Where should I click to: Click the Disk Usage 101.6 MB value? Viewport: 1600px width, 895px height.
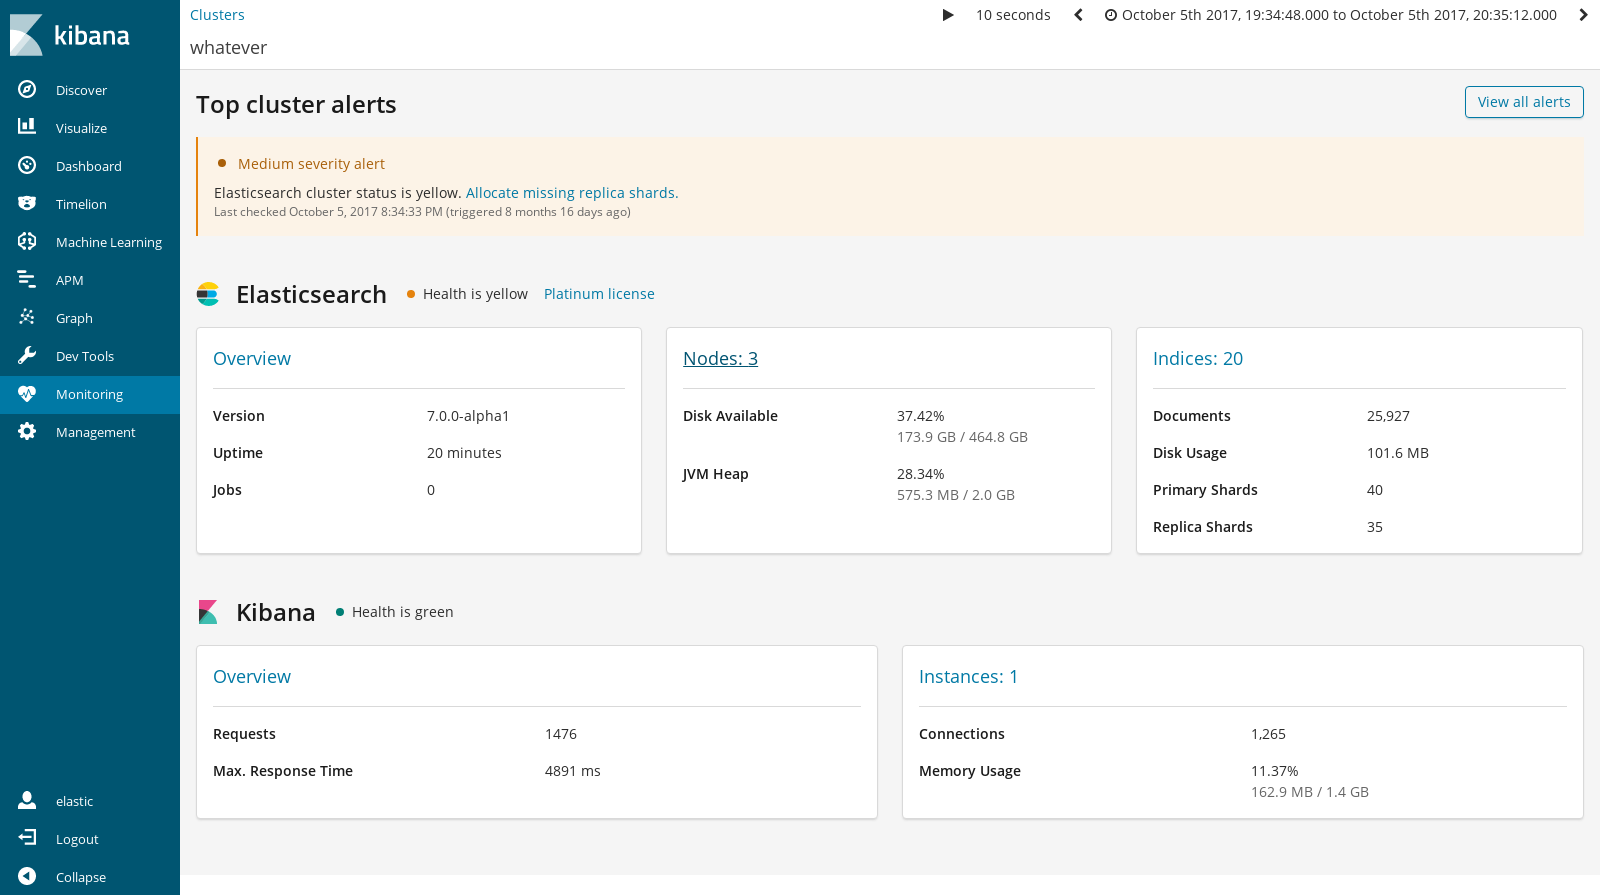click(1398, 453)
